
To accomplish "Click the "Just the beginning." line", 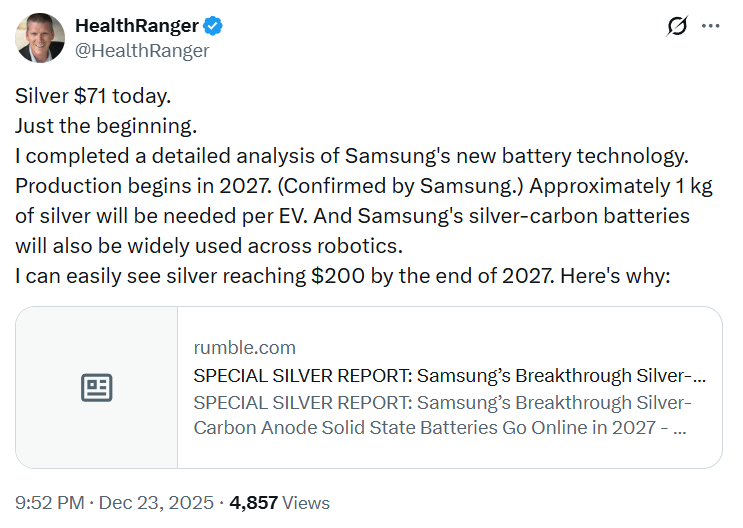I will tap(107, 126).
